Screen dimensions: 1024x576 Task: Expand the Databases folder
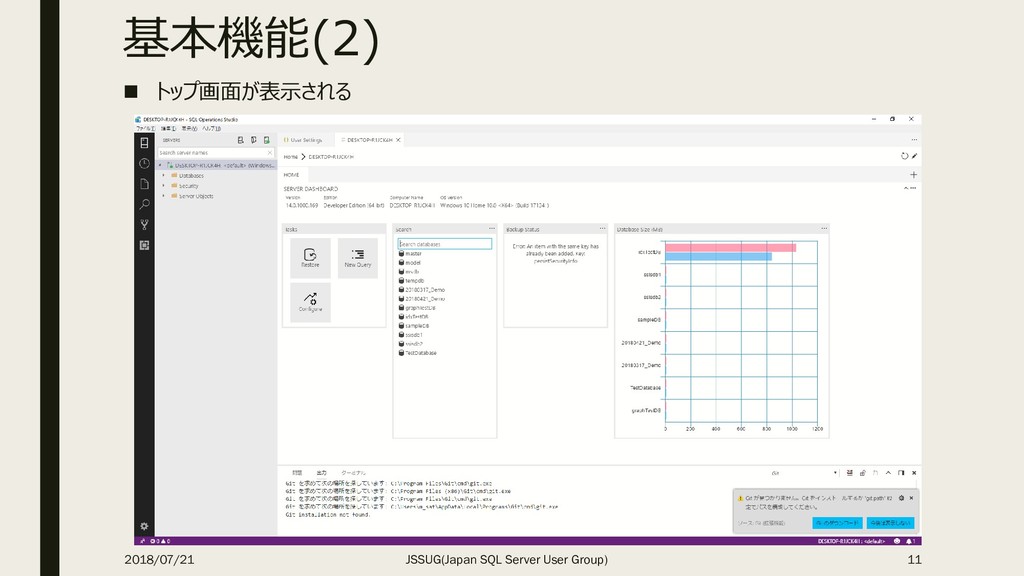point(164,176)
